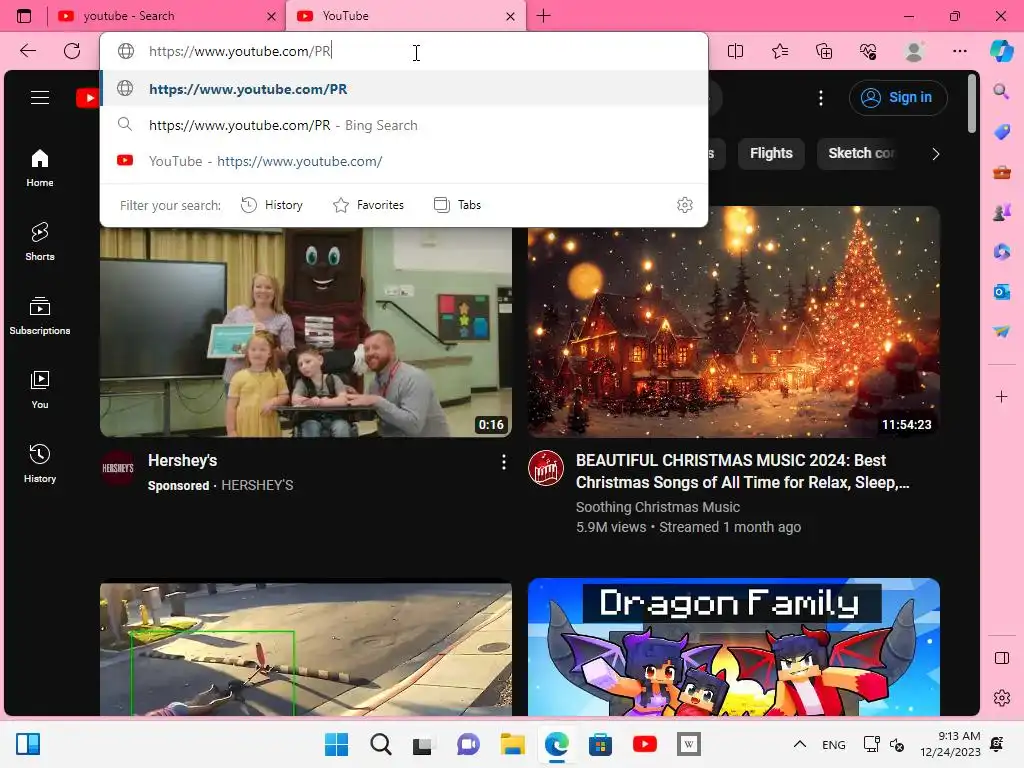Open Tab actions menu icon
1024x768 pixels.
point(24,16)
